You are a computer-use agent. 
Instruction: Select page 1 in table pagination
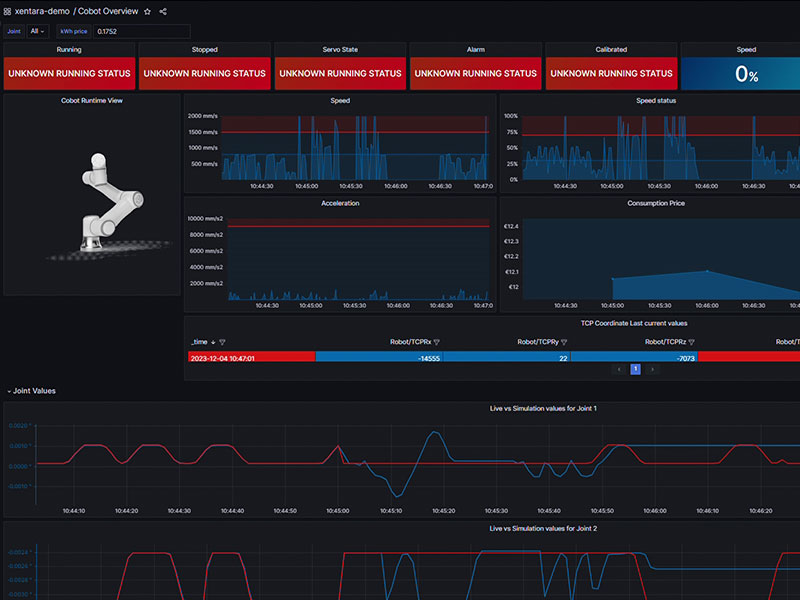tap(635, 369)
